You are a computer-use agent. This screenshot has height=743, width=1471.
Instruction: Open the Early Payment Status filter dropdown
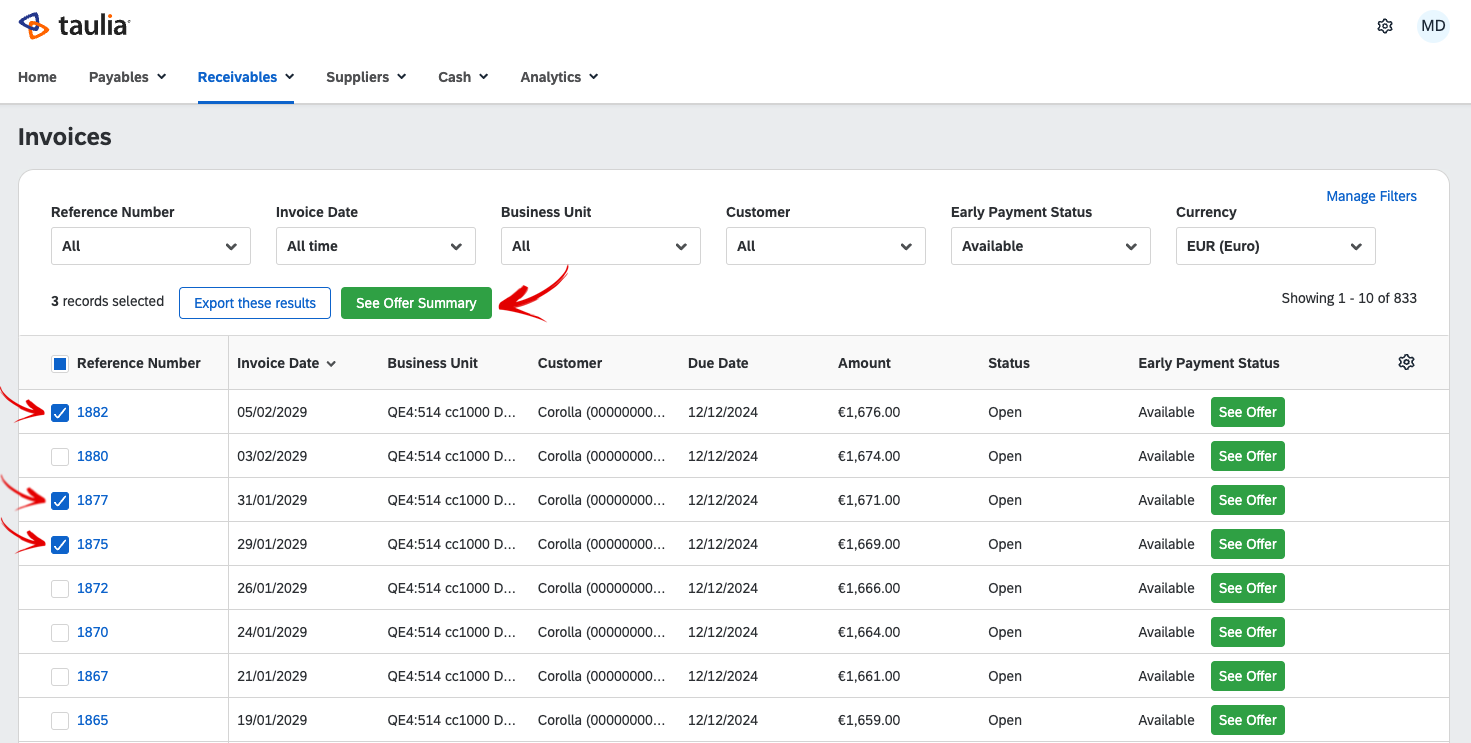(1051, 246)
